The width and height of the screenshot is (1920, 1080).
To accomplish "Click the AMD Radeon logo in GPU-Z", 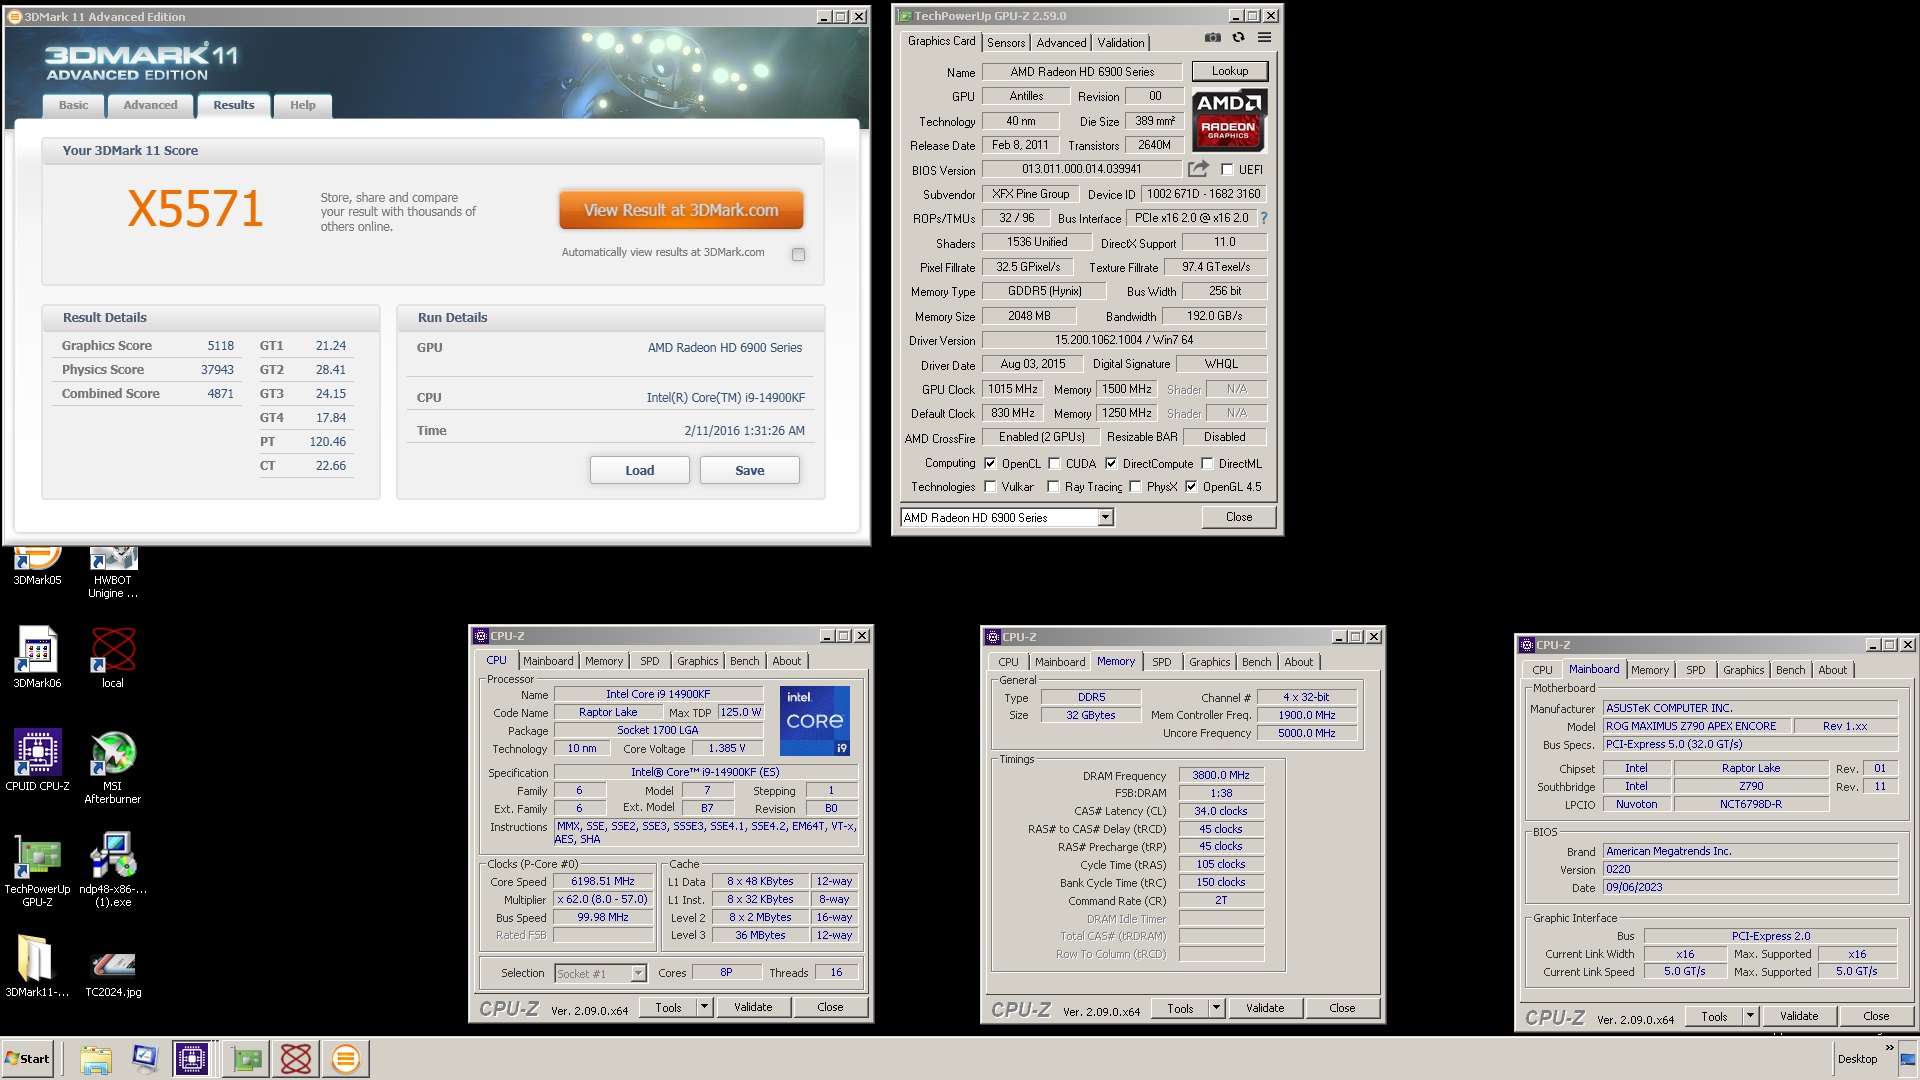I will coord(1229,119).
